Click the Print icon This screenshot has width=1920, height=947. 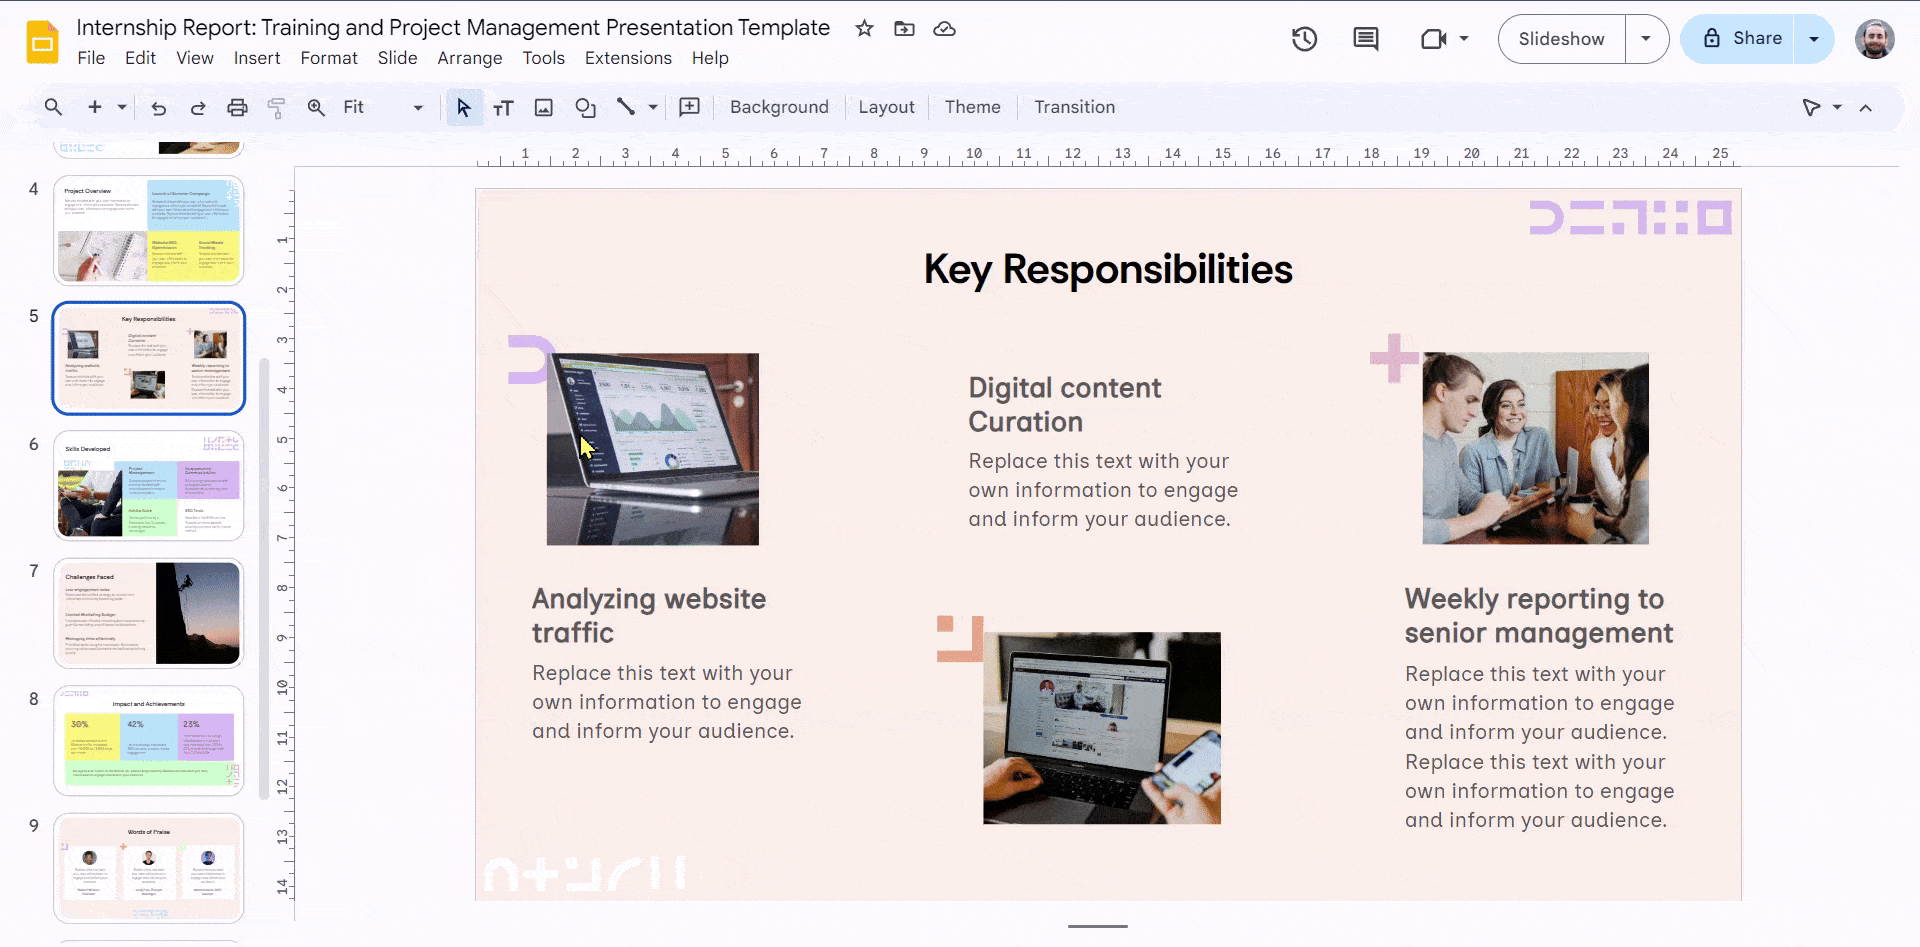click(238, 107)
